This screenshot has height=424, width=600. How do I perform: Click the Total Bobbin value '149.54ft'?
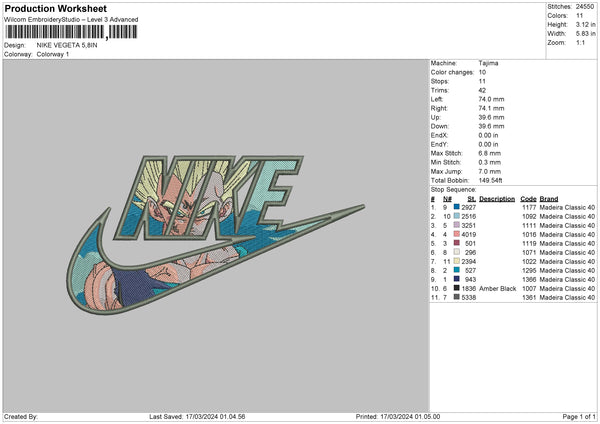point(490,180)
